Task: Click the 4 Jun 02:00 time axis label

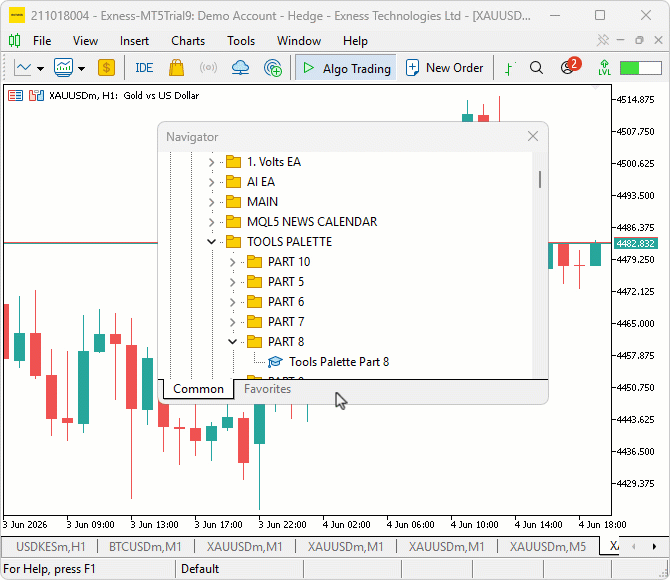Action: [x=346, y=524]
